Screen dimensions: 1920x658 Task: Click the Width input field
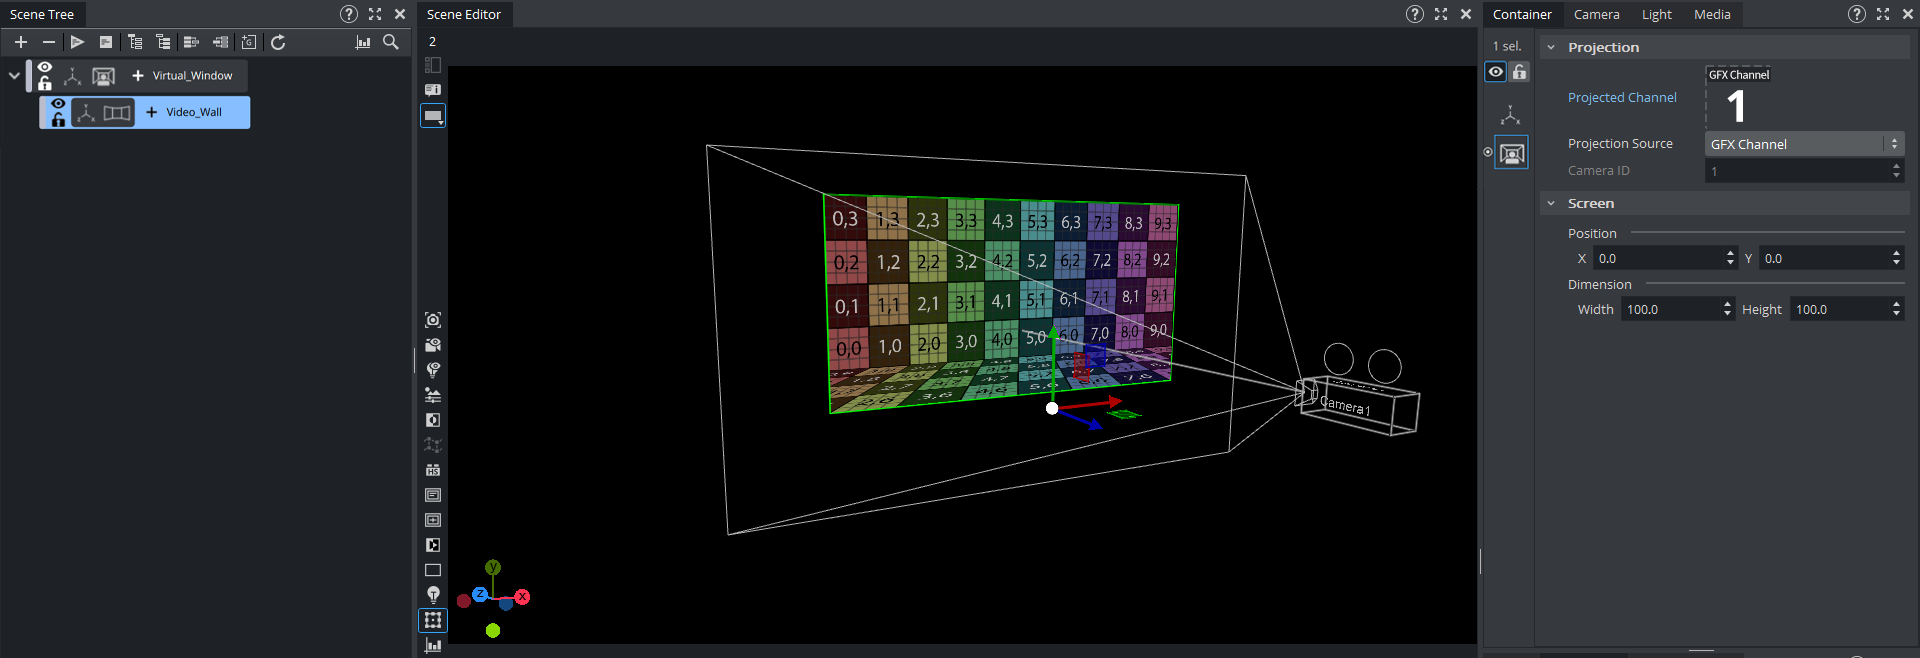point(1671,310)
